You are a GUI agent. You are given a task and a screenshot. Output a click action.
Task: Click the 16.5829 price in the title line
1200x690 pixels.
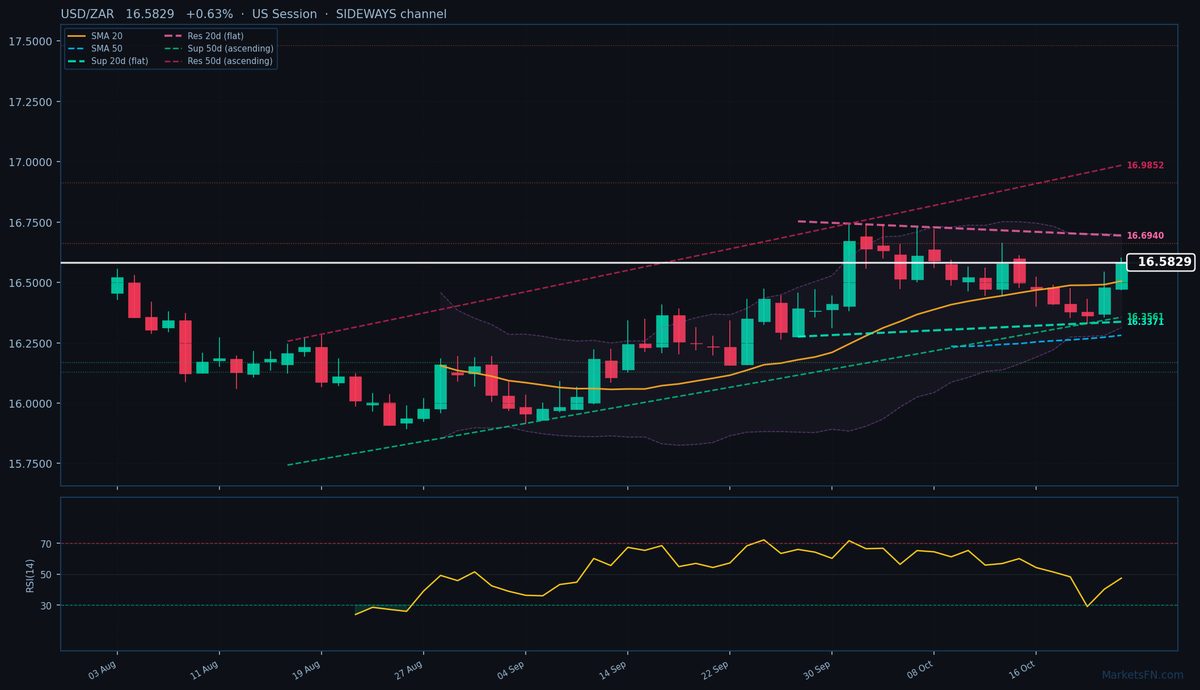coord(149,14)
